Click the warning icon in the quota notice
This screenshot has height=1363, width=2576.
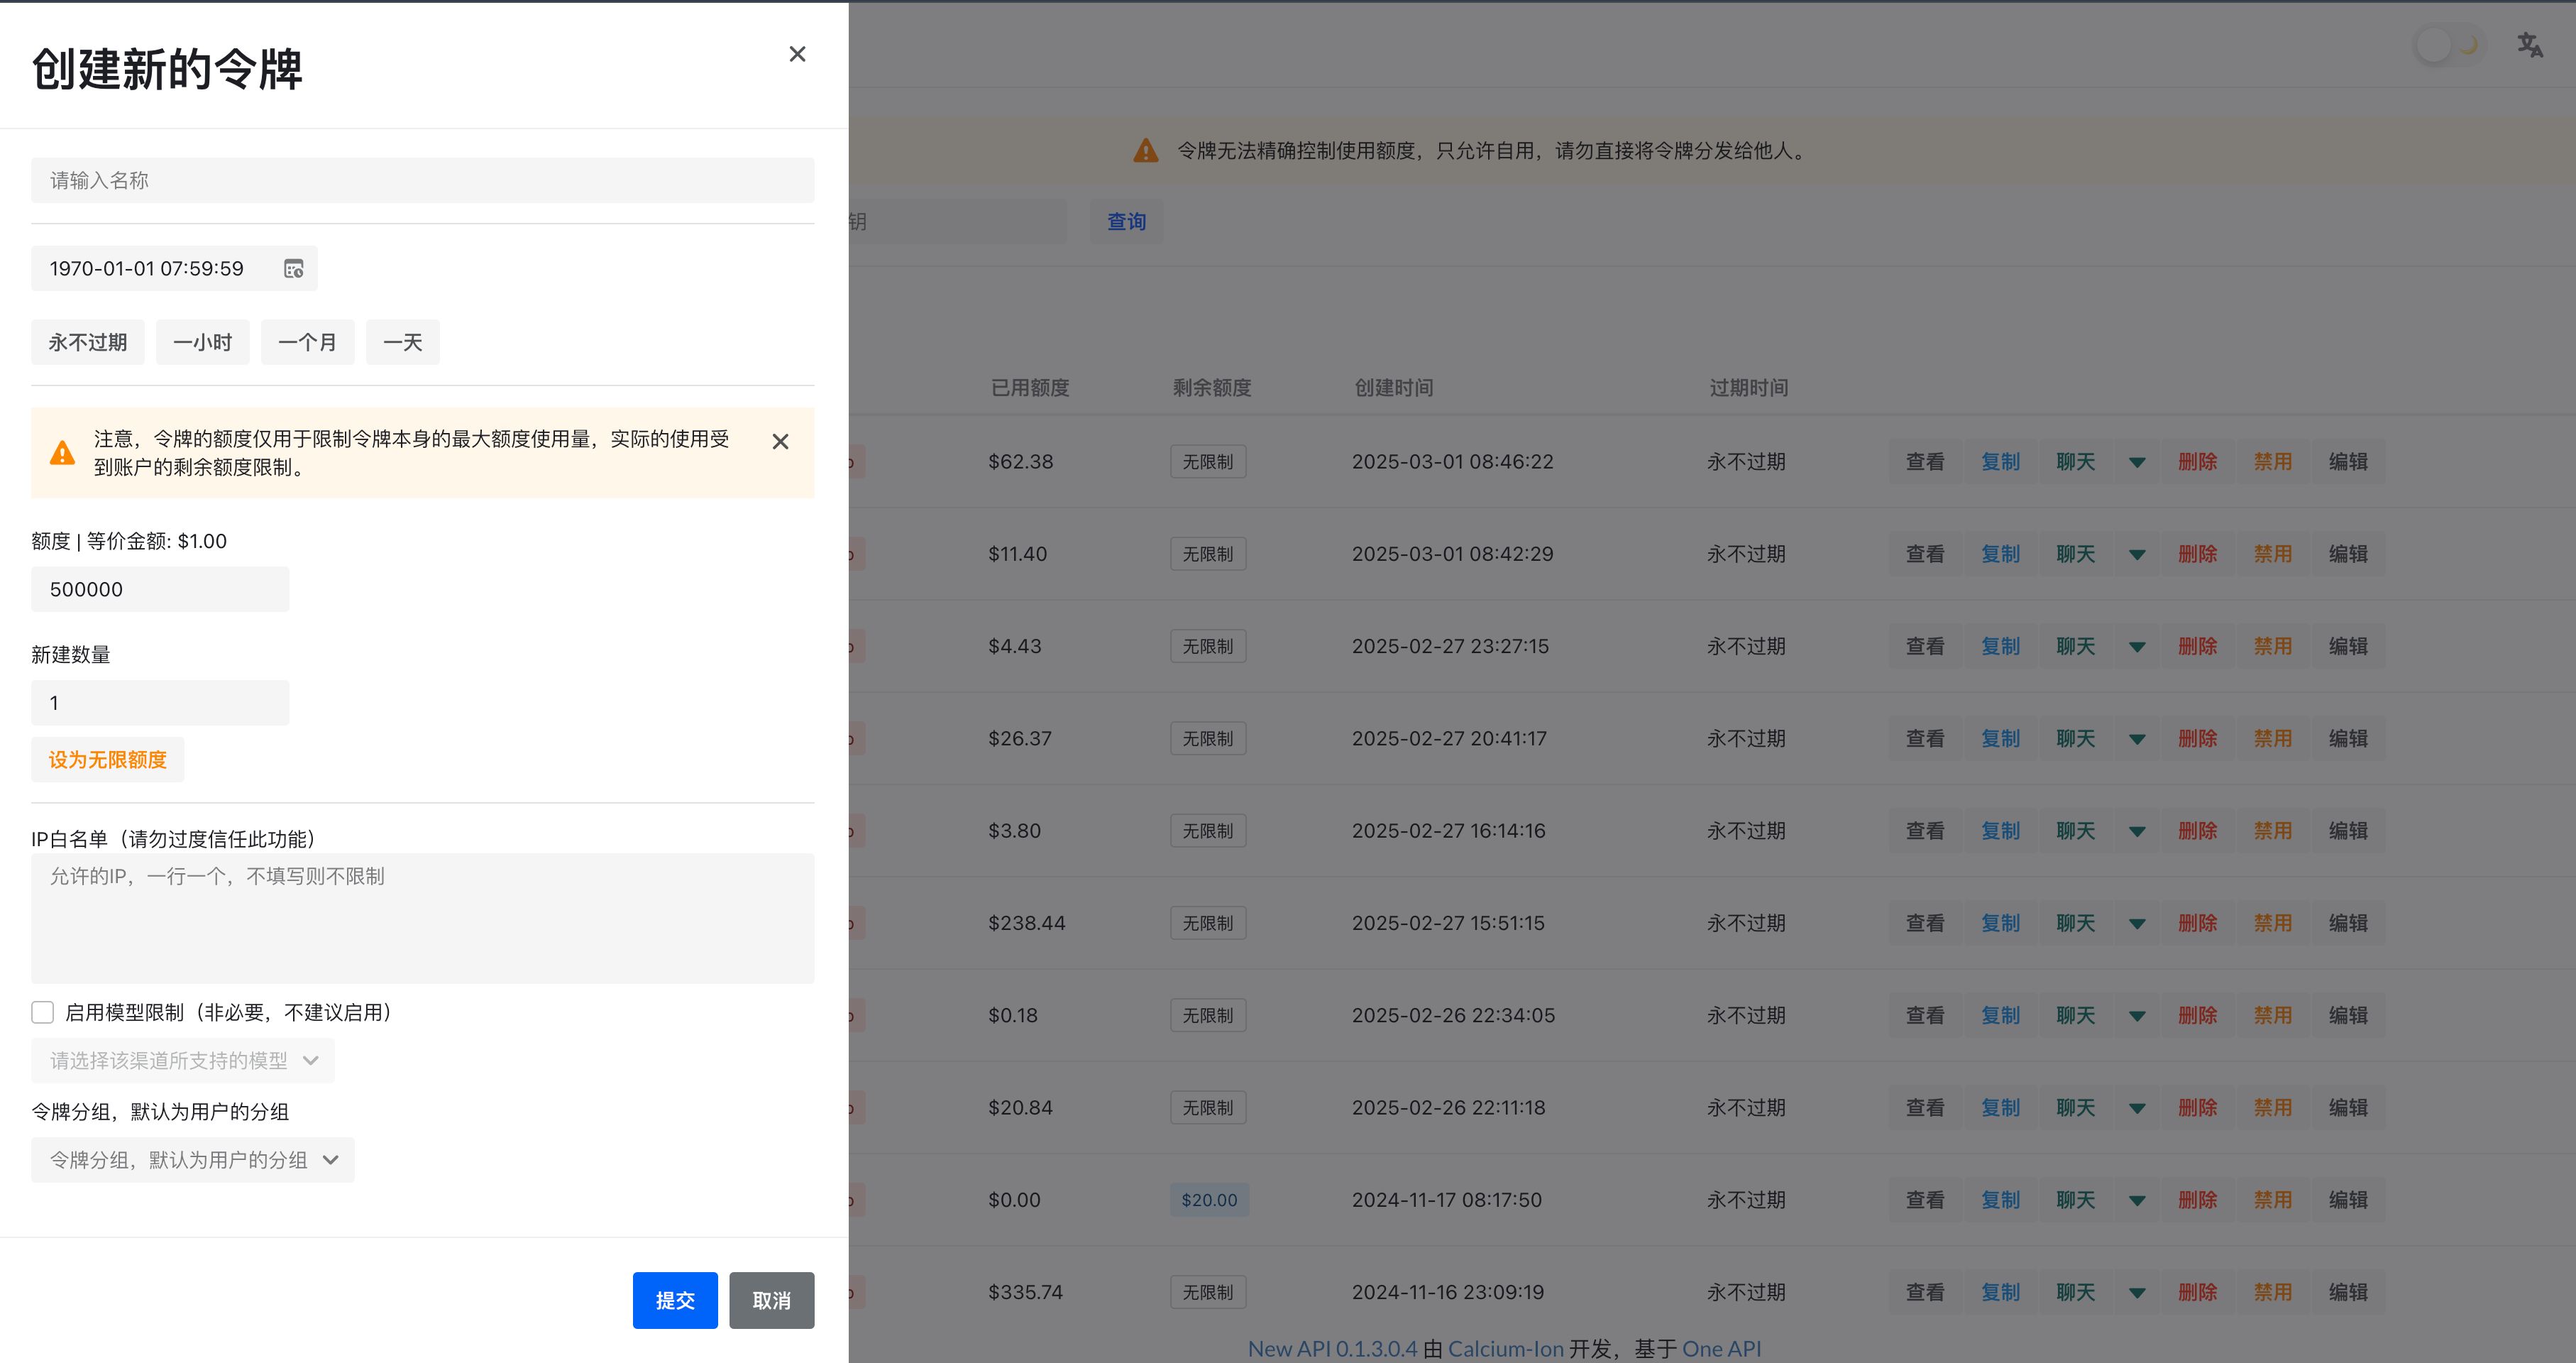tap(62, 453)
